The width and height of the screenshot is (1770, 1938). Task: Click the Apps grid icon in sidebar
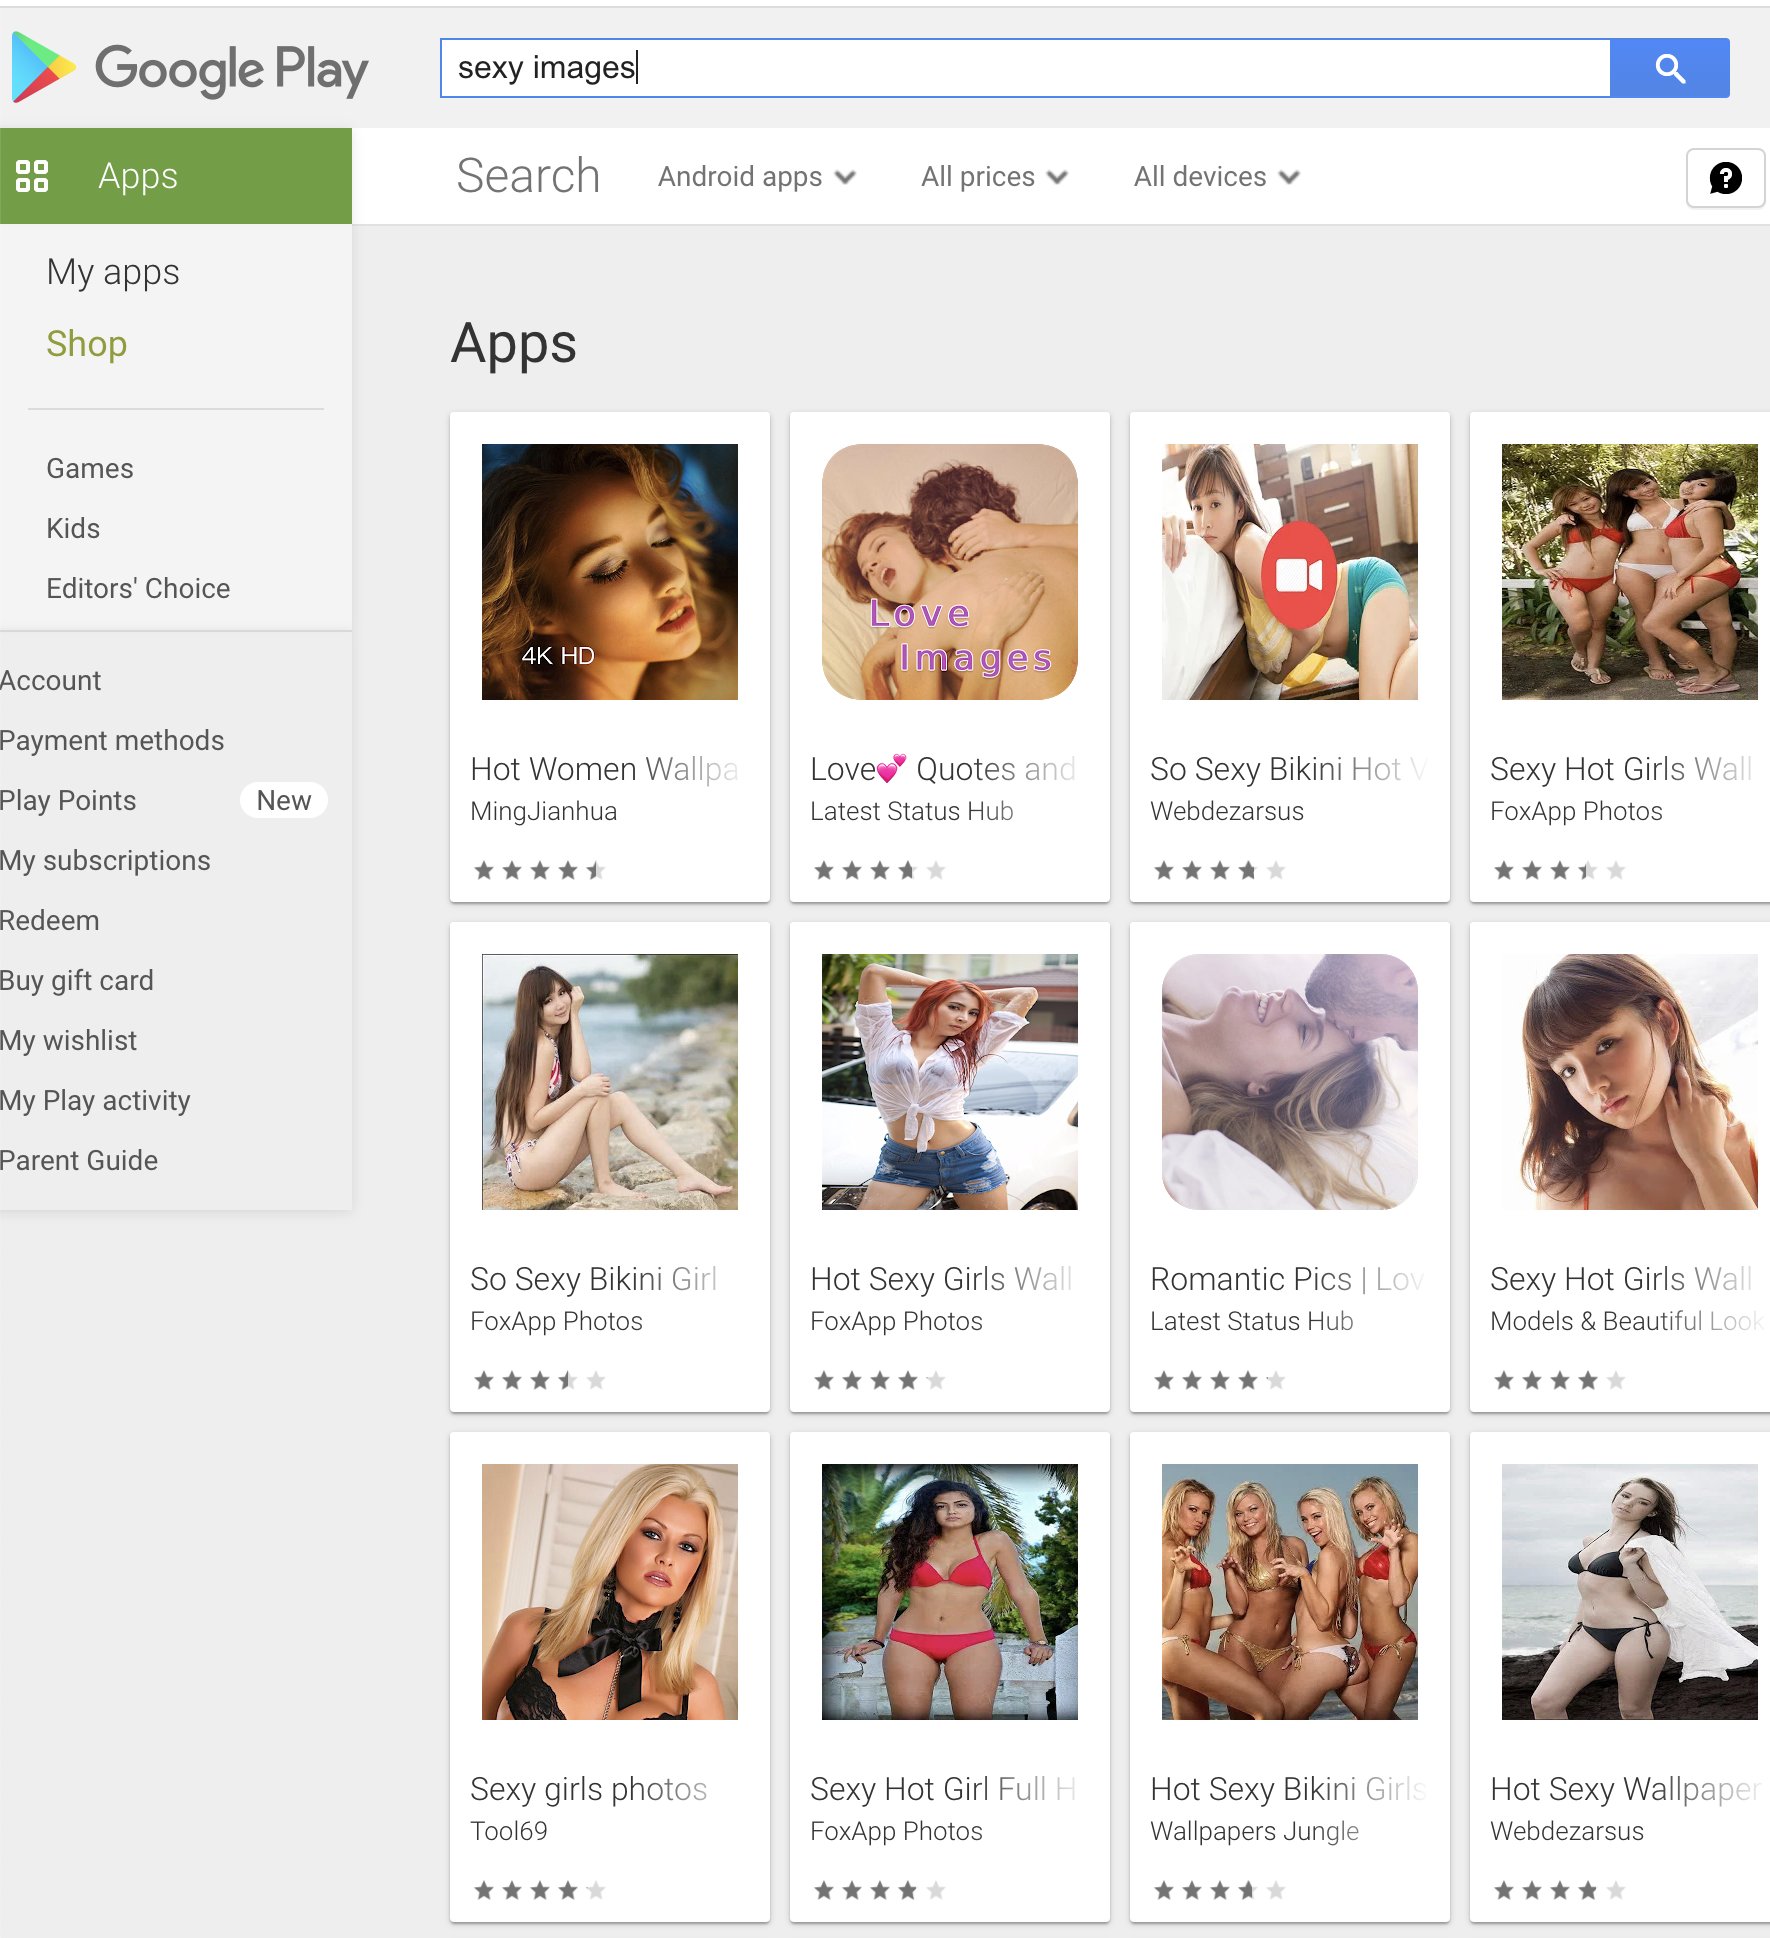[x=32, y=176]
